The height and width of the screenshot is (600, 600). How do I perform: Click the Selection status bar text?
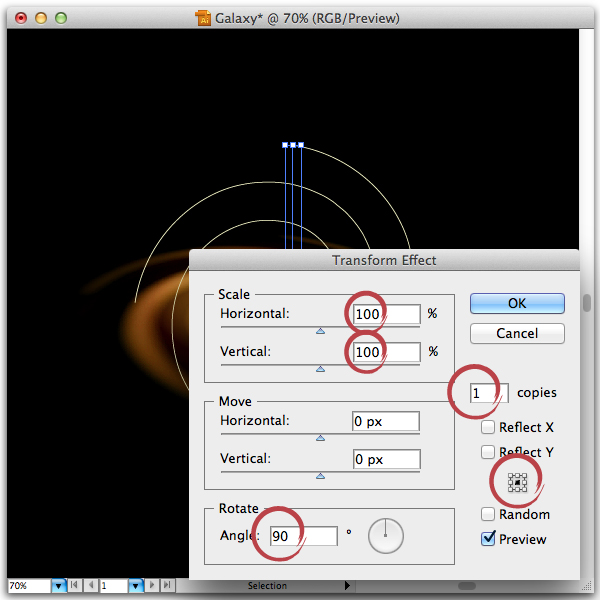267,585
